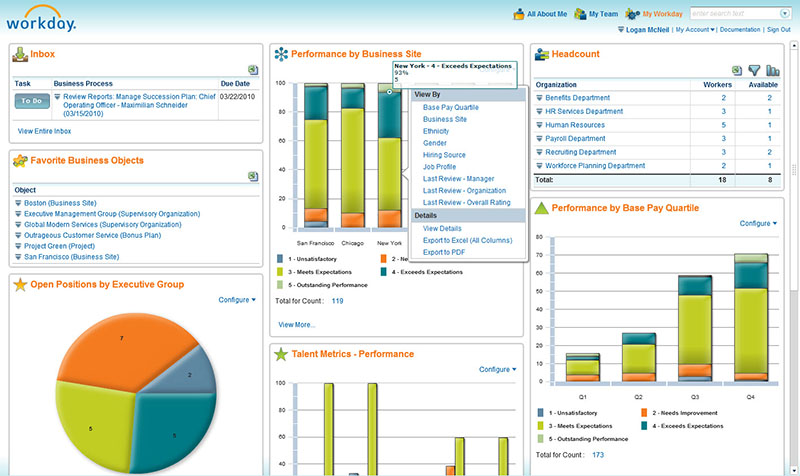This screenshot has width=800, height=476.
Task: Expand the My Account dropdown
Action: pyautogui.click(x=695, y=30)
